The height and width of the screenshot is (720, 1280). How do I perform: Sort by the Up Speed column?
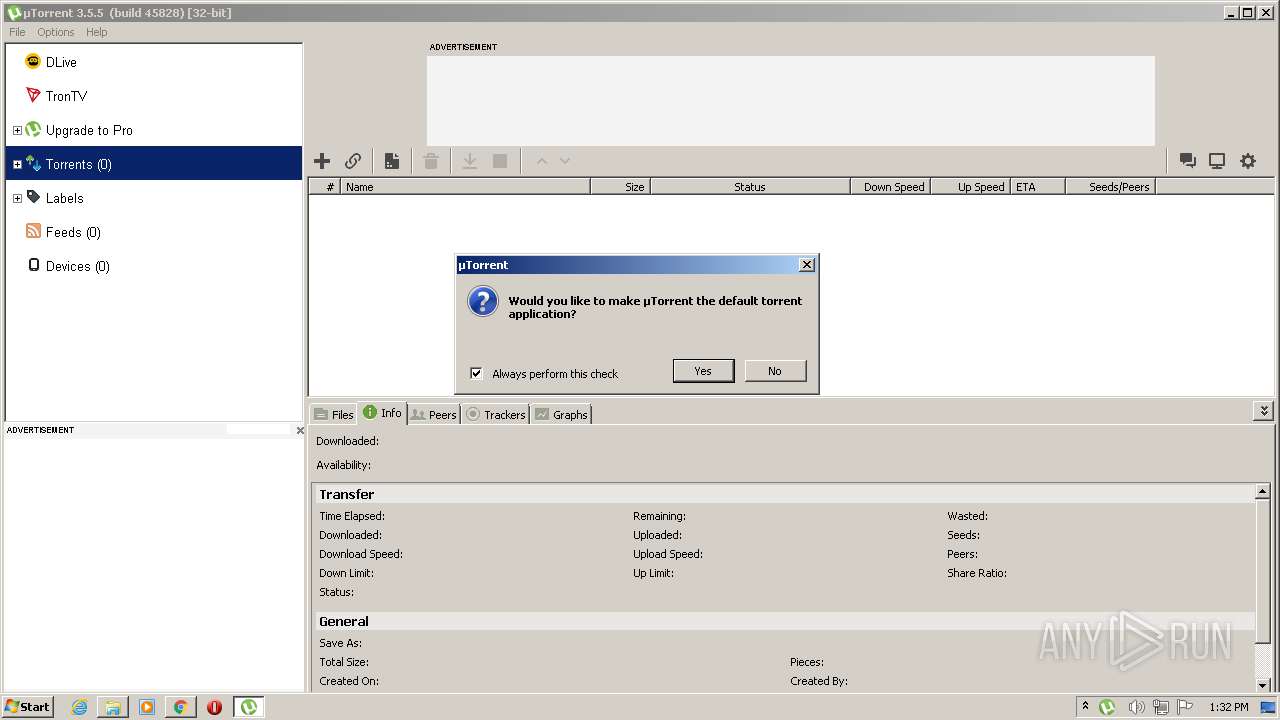tap(970, 187)
